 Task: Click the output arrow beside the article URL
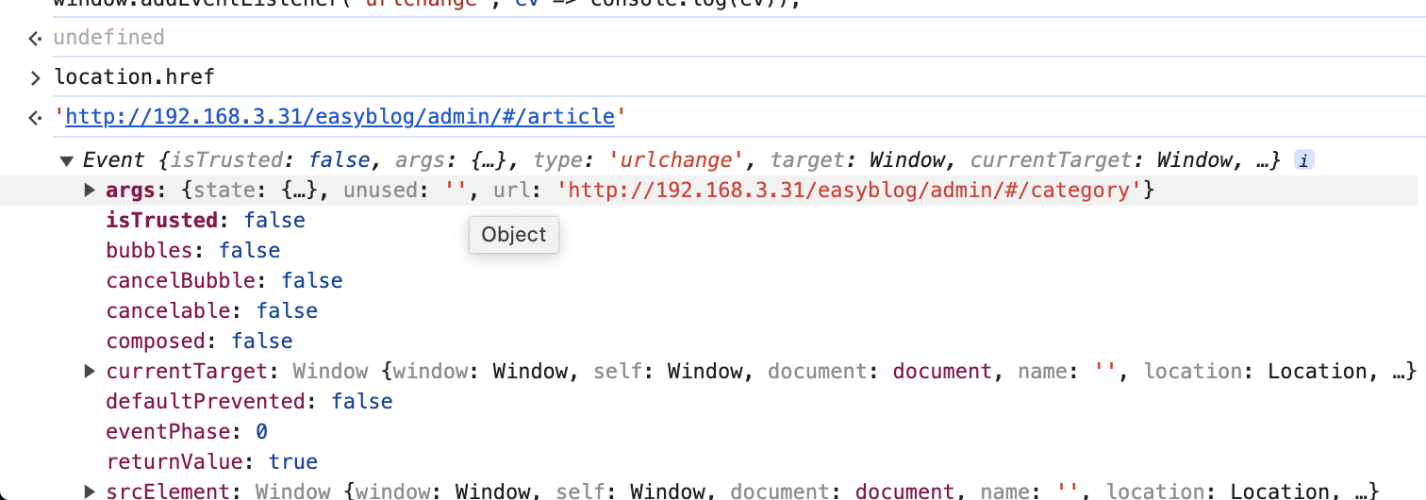click(35, 118)
